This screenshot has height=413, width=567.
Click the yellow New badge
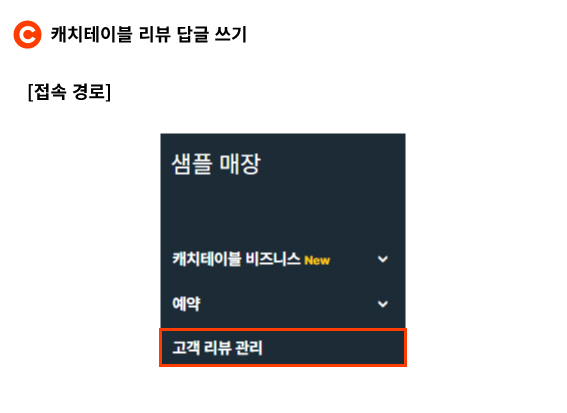317,260
